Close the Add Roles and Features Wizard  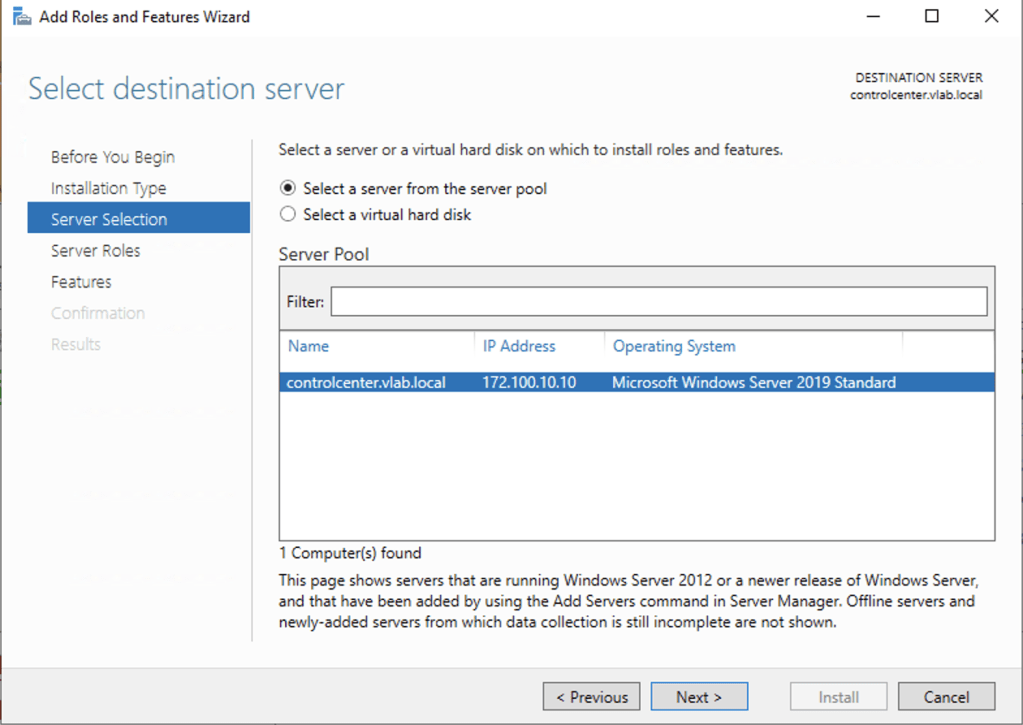(991, 17)
